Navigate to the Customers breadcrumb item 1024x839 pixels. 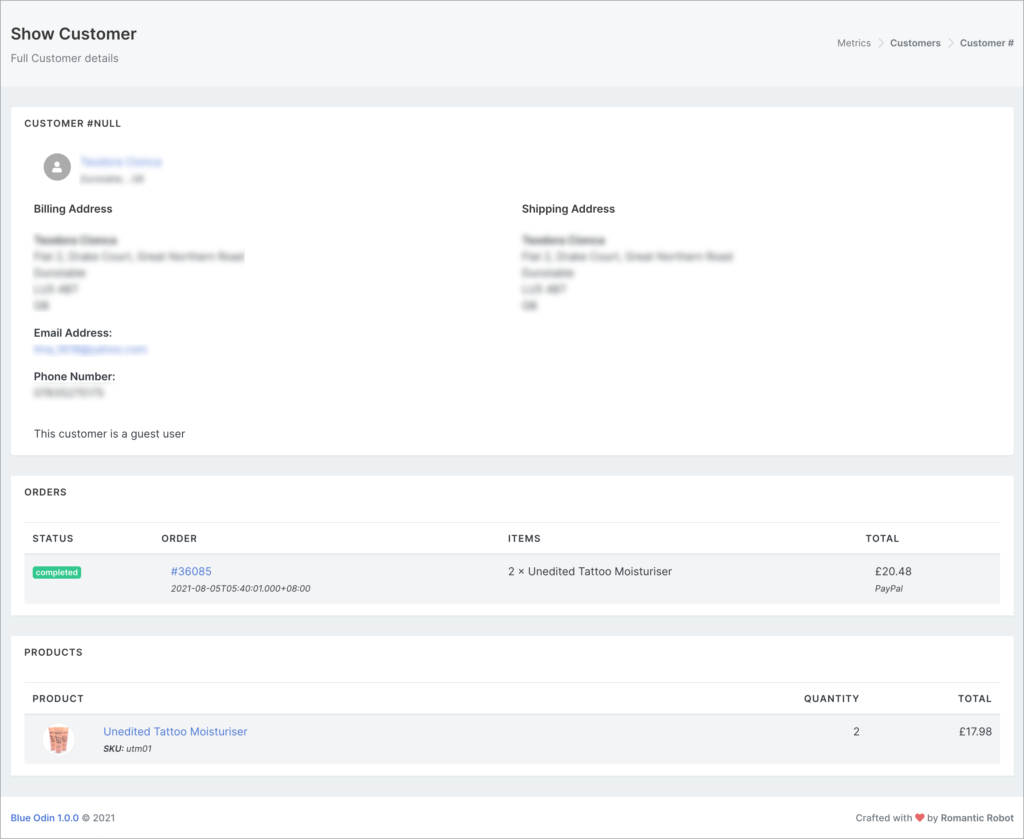pos(915,43)
